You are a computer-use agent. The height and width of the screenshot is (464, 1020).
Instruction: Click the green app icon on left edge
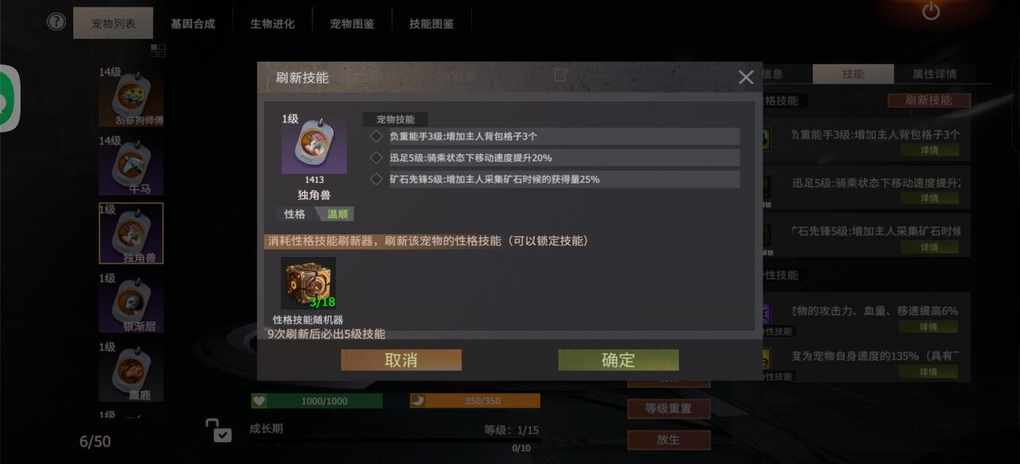point(10,98)
